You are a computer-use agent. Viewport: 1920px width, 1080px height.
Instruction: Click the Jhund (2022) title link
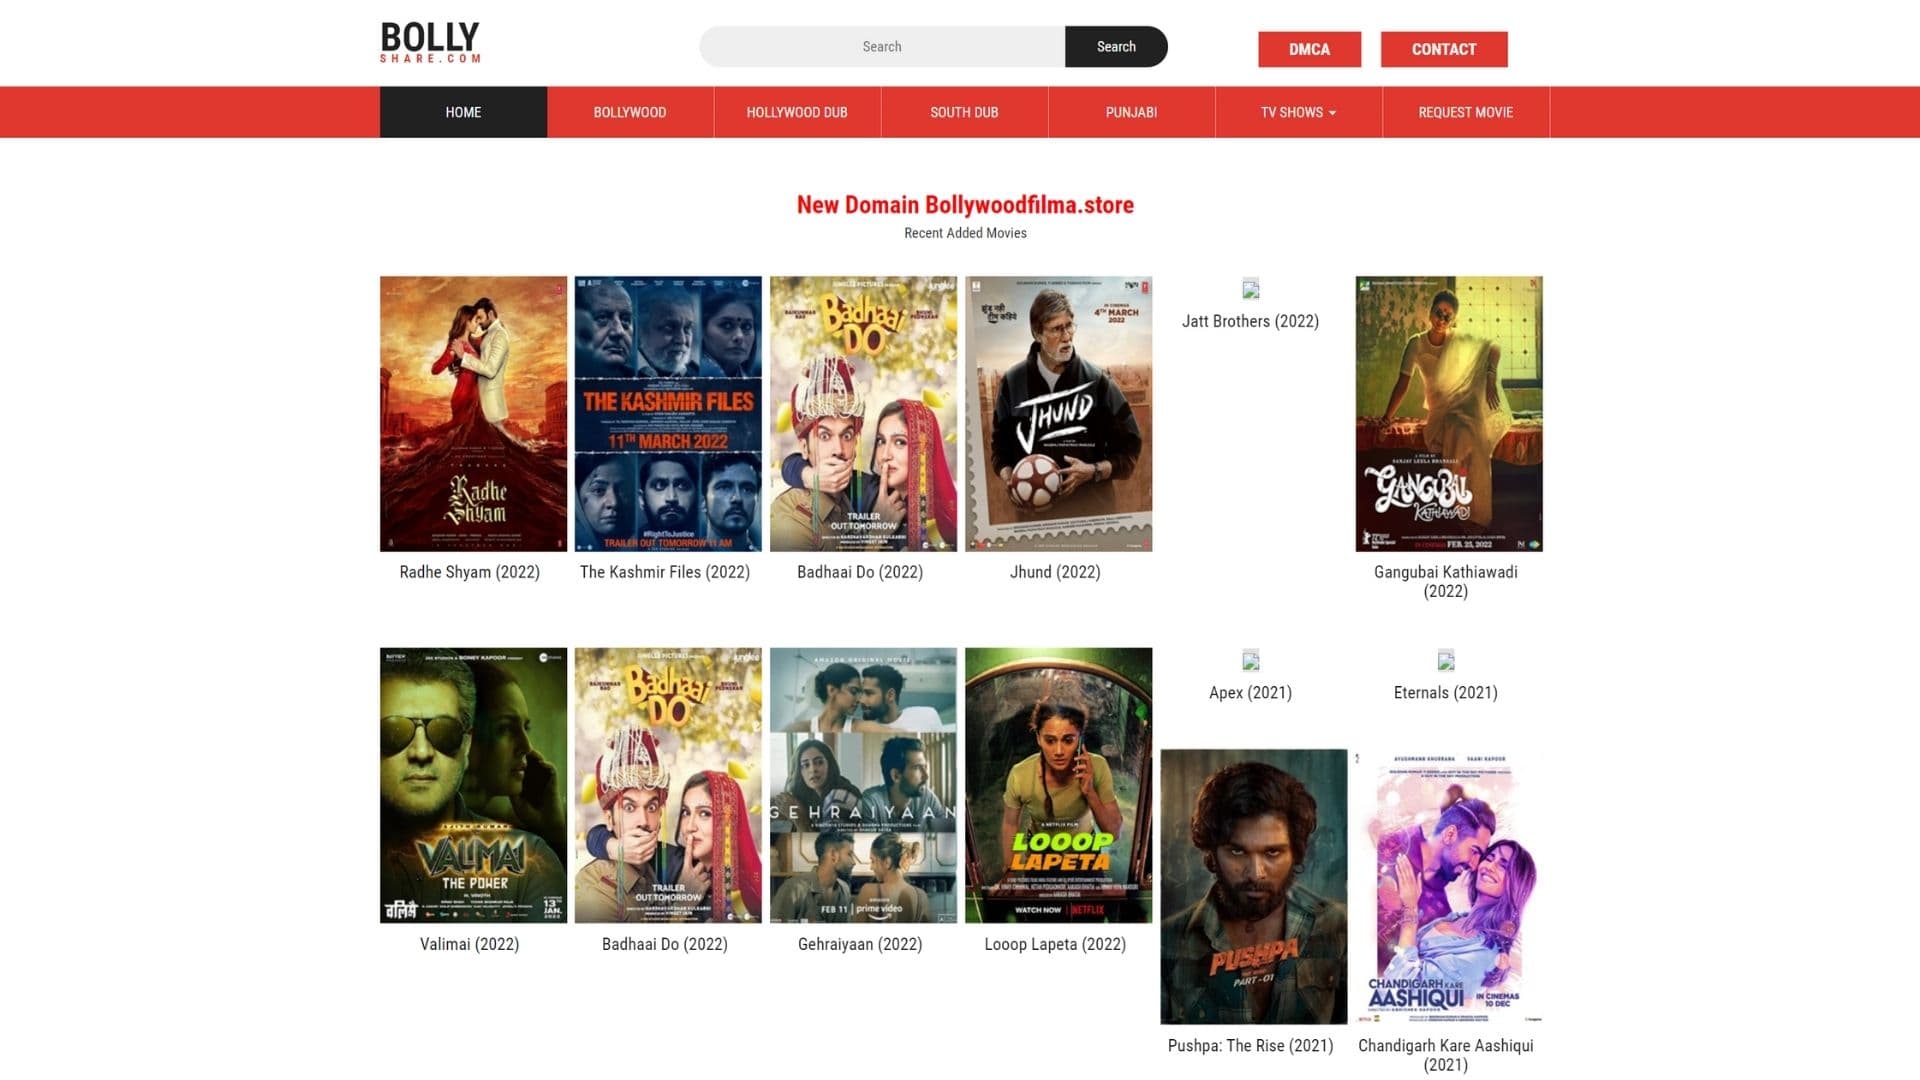point(1055,572)
